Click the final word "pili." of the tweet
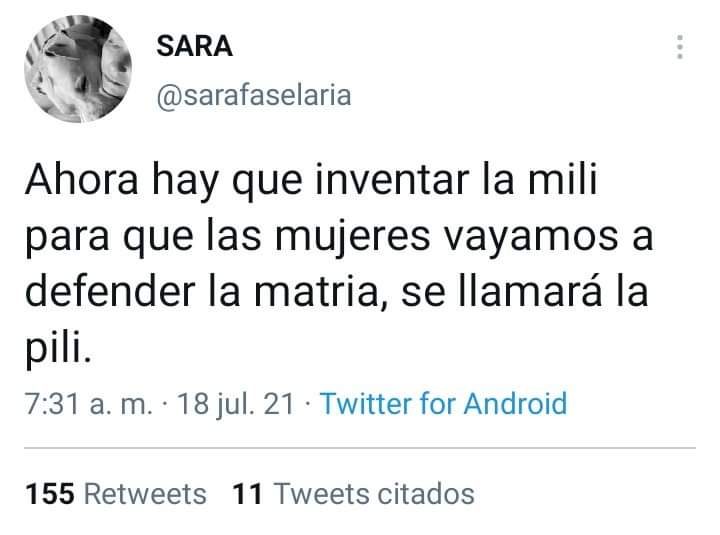 pyautogui.click(x=58, y=348)
